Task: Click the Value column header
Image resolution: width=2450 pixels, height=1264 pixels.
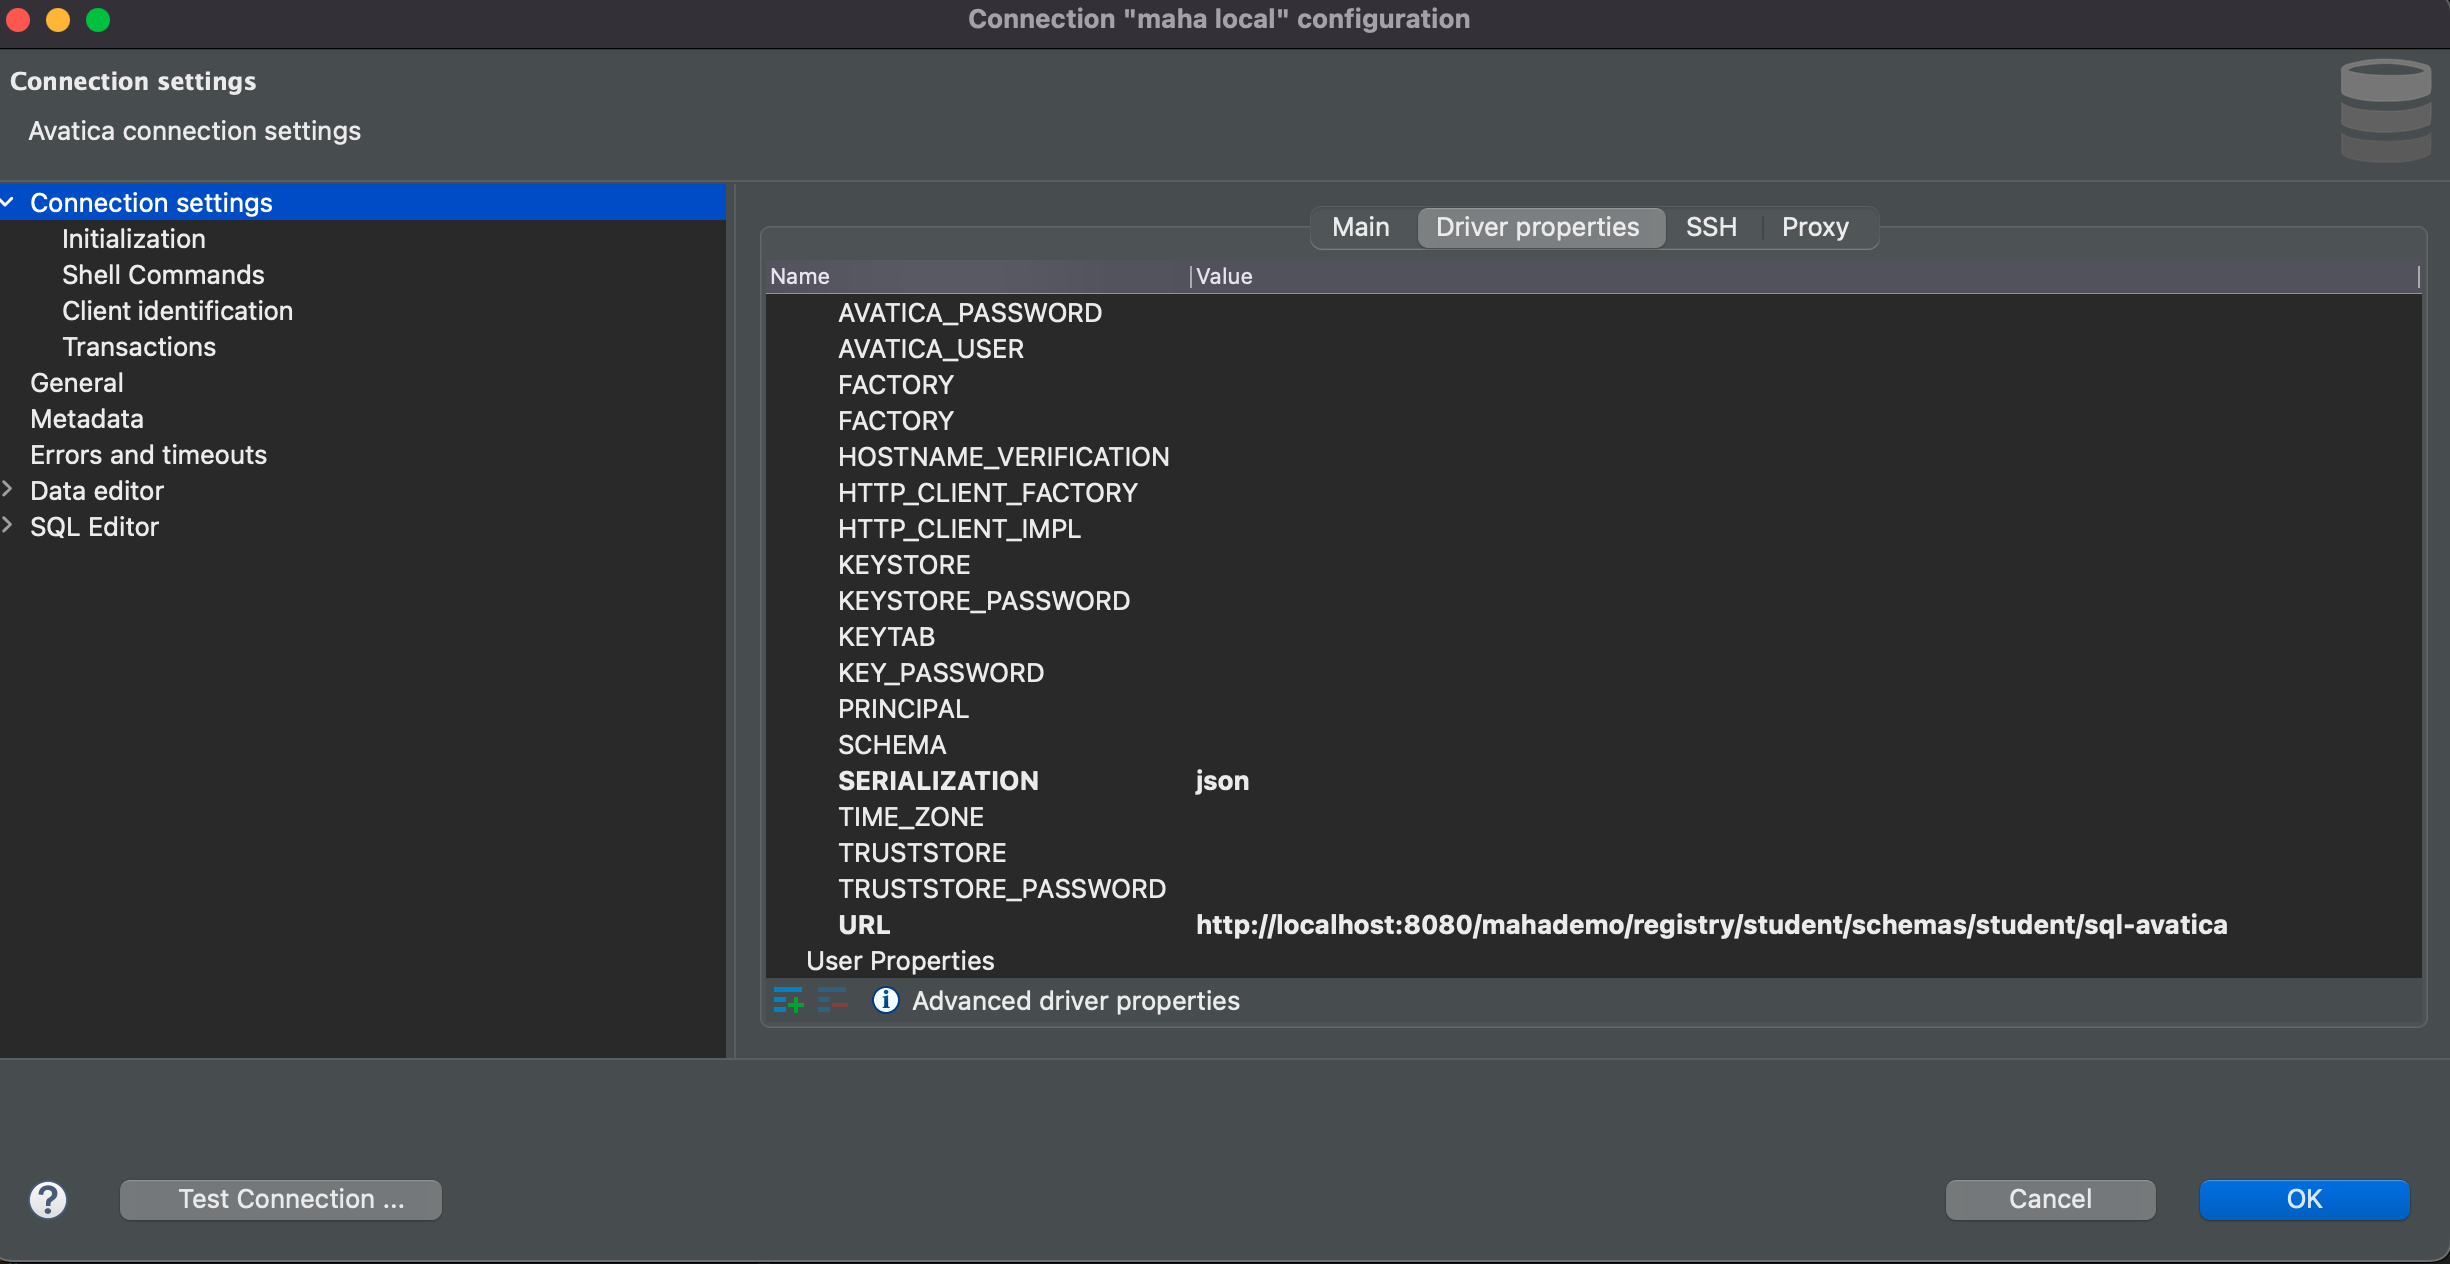Action: 1805,276
